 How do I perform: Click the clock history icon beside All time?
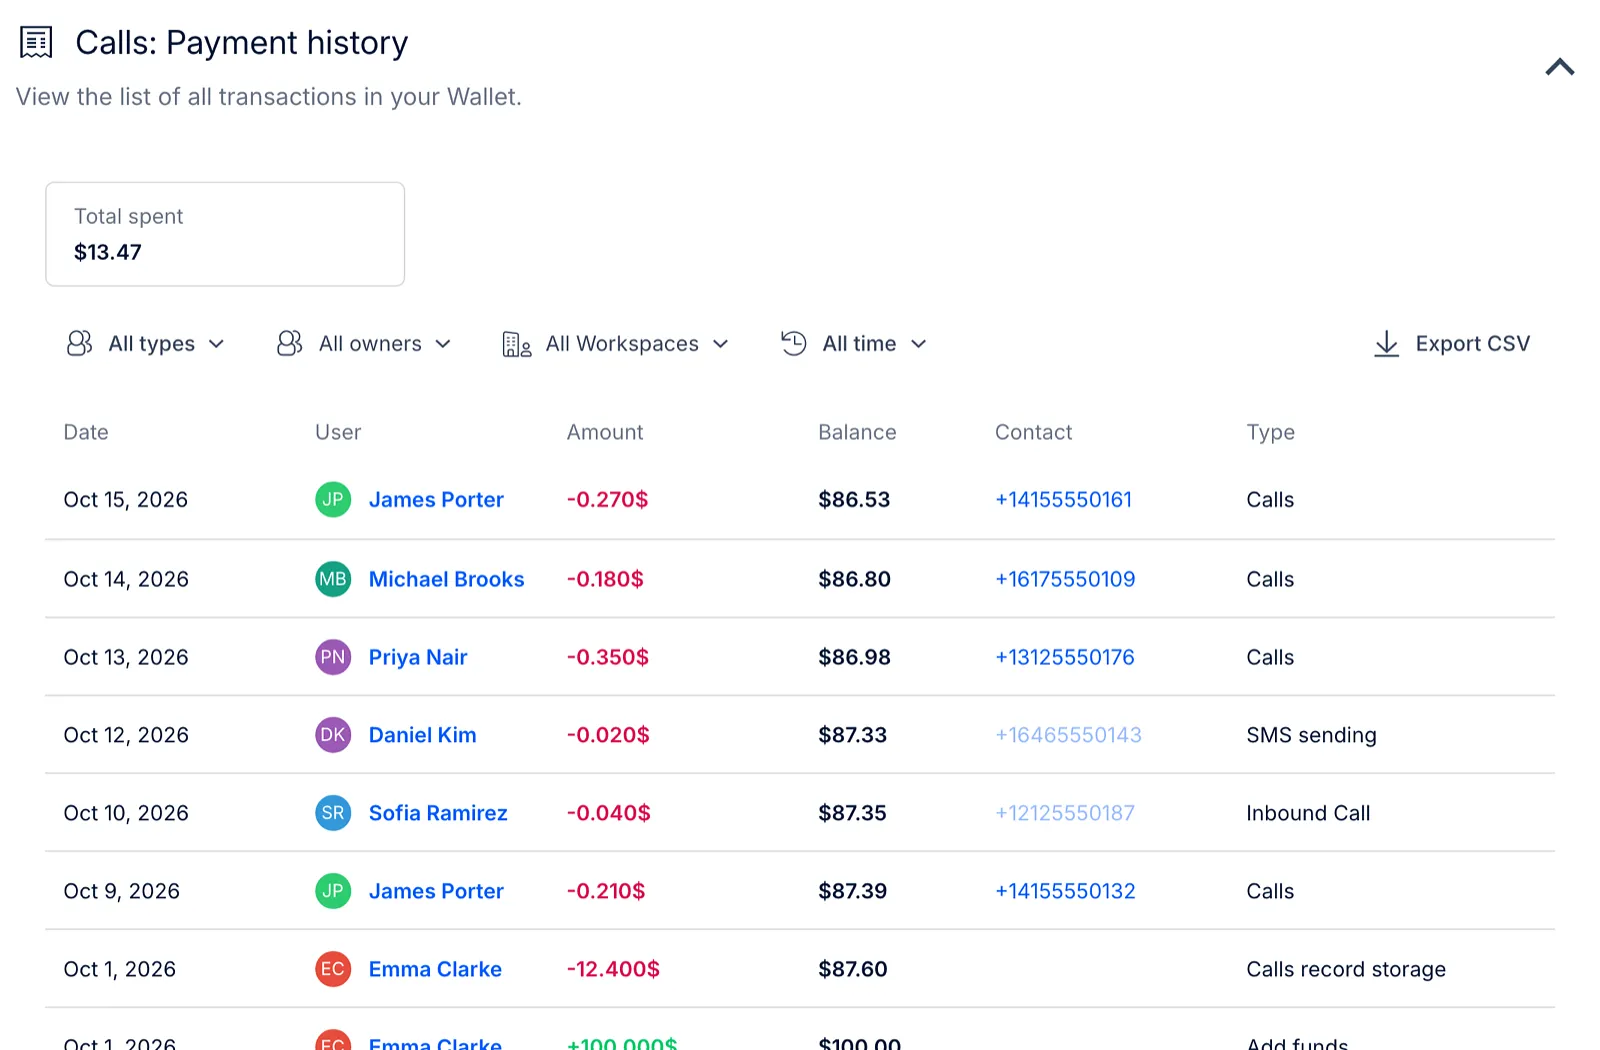[x=793, y=343]
